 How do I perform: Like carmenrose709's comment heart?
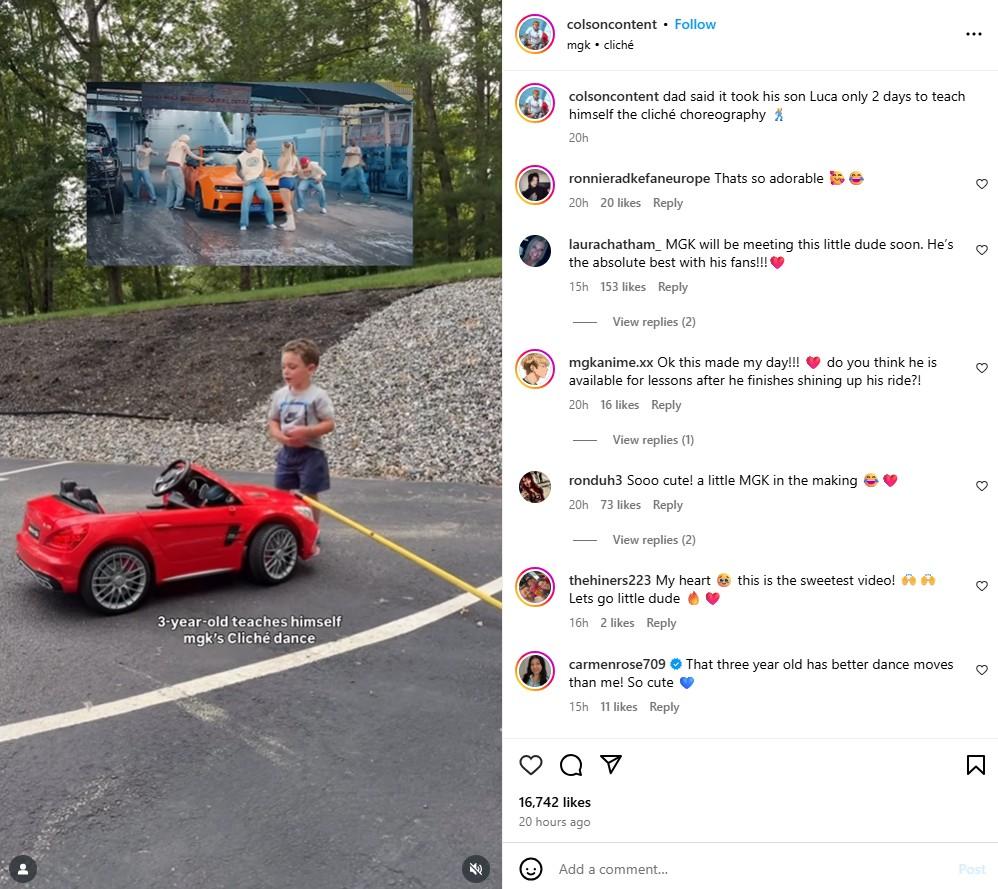(x=981, y=669)
